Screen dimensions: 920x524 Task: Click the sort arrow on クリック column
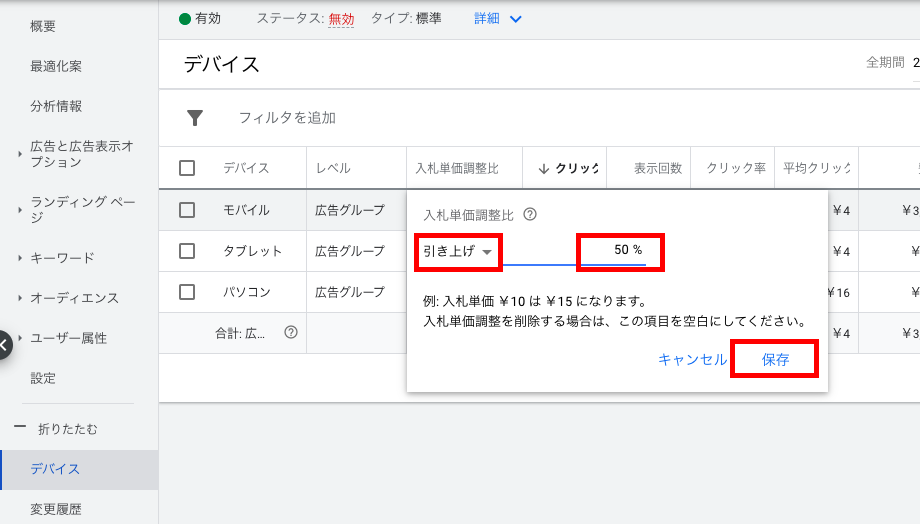pyautogui.click(x=543, y=169)
